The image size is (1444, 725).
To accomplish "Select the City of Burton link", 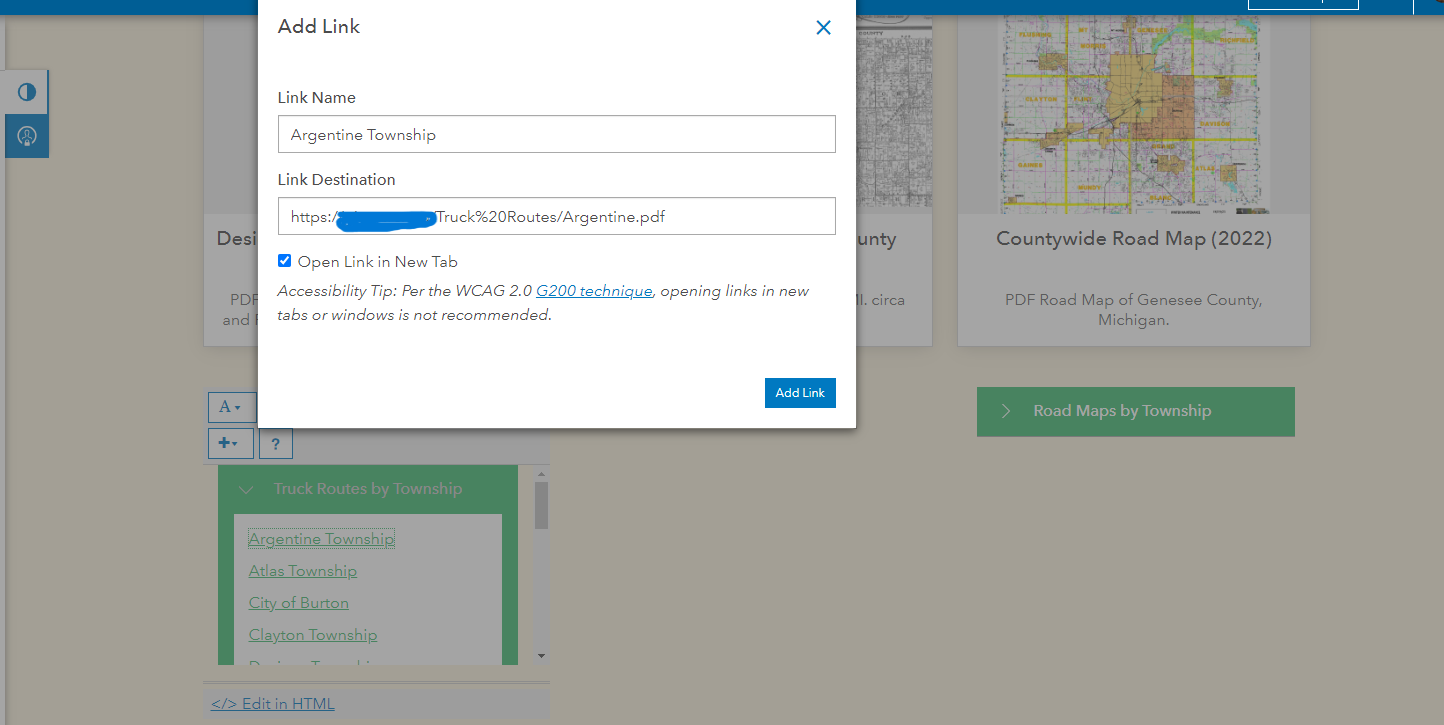I will coord(298,602).
